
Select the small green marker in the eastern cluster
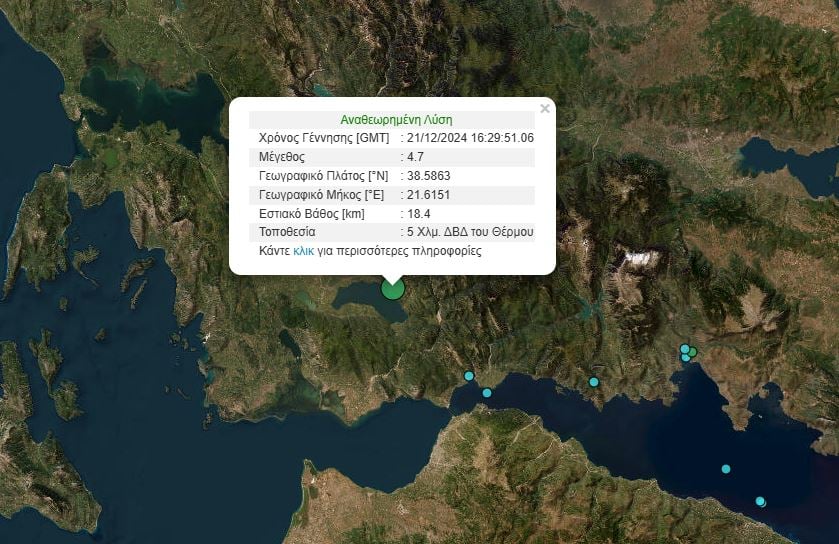[x=692, y=352]
